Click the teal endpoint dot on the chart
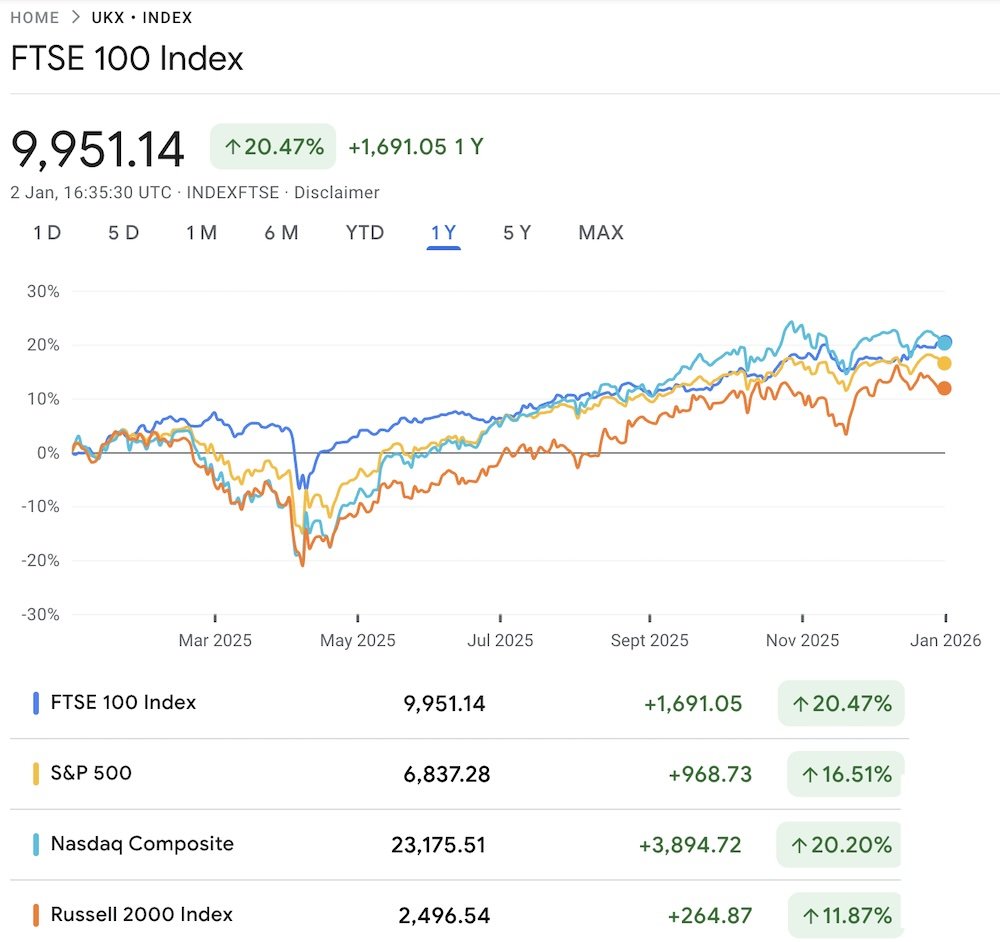 pyautogui.click(x=944, y=342)
